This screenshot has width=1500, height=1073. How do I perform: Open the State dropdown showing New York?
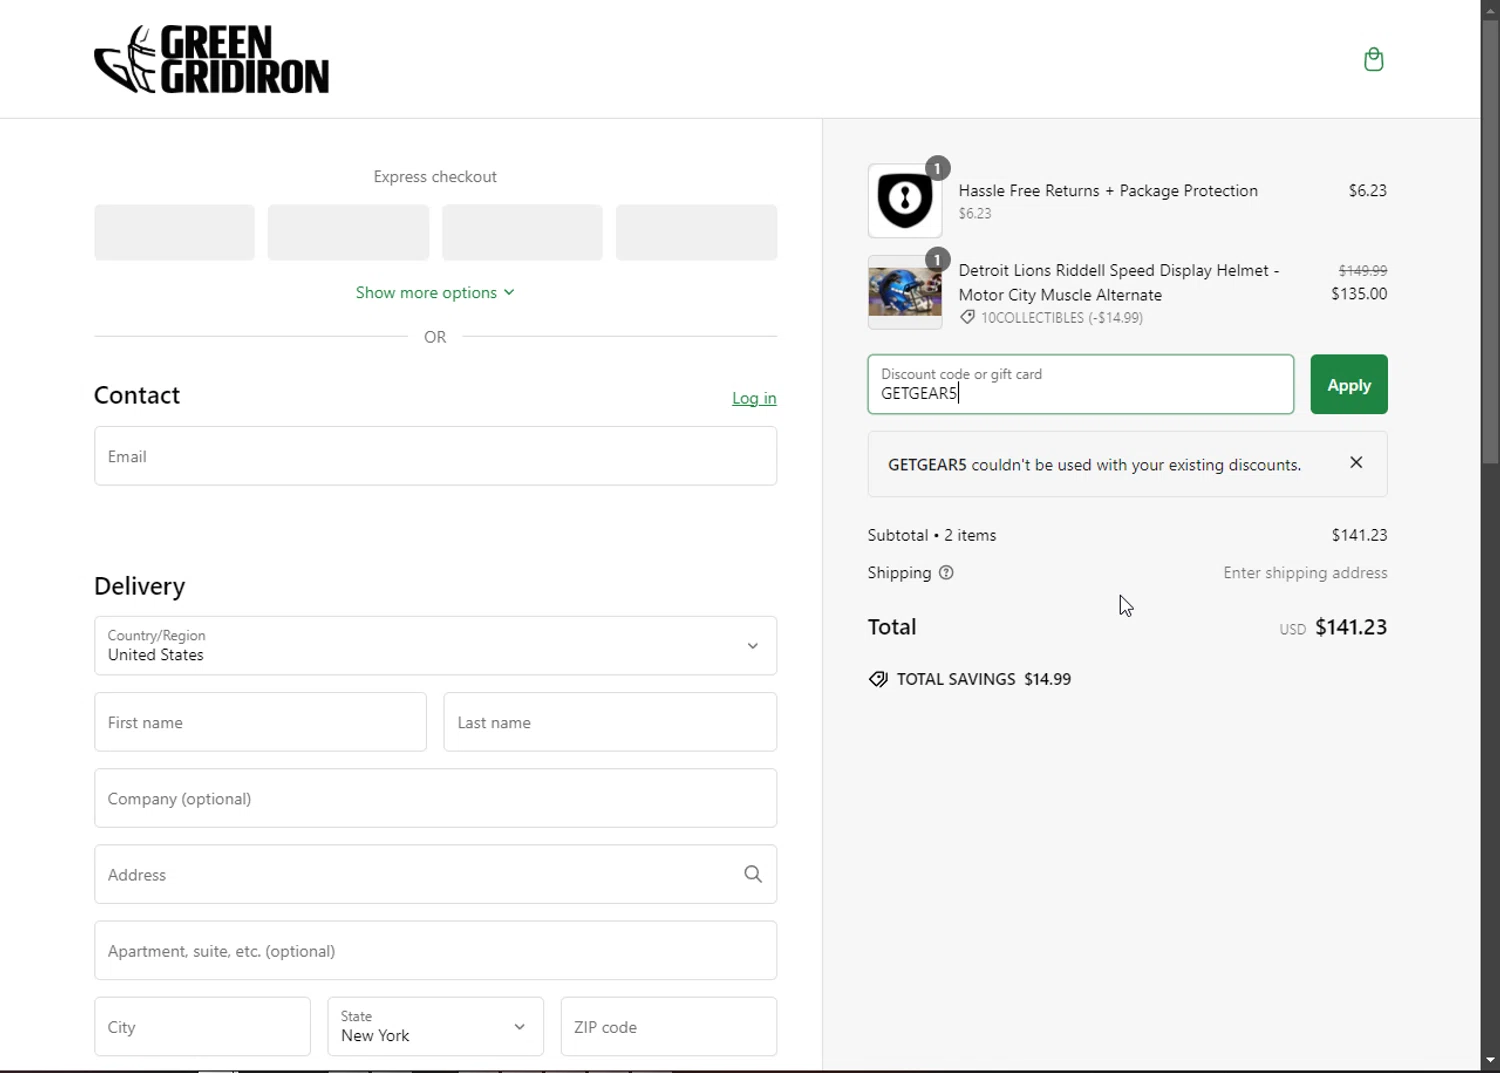(x=435, y=1026)
